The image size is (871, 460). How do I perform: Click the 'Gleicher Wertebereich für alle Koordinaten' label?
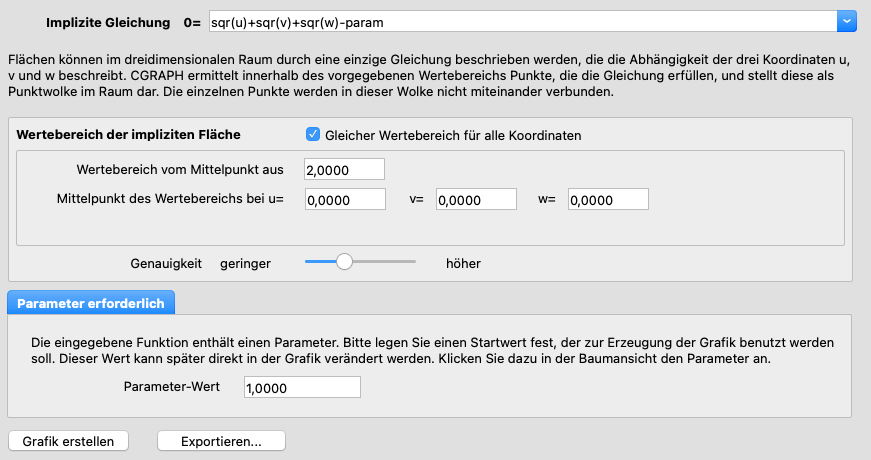[x=453, y=135]
